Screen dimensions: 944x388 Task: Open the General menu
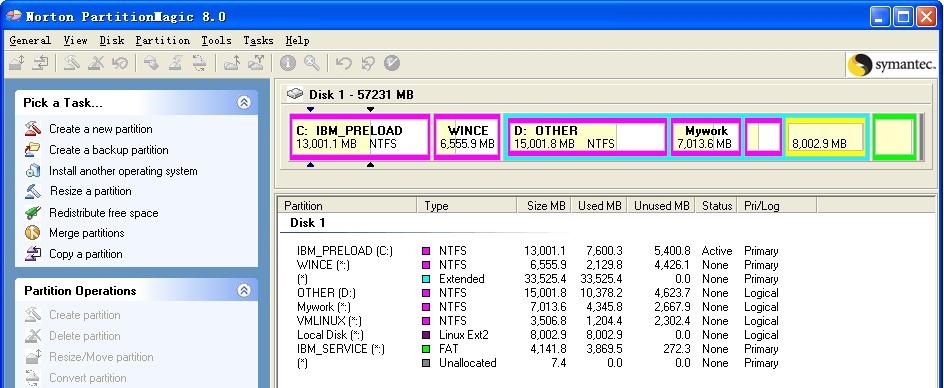tap(30, 40)
